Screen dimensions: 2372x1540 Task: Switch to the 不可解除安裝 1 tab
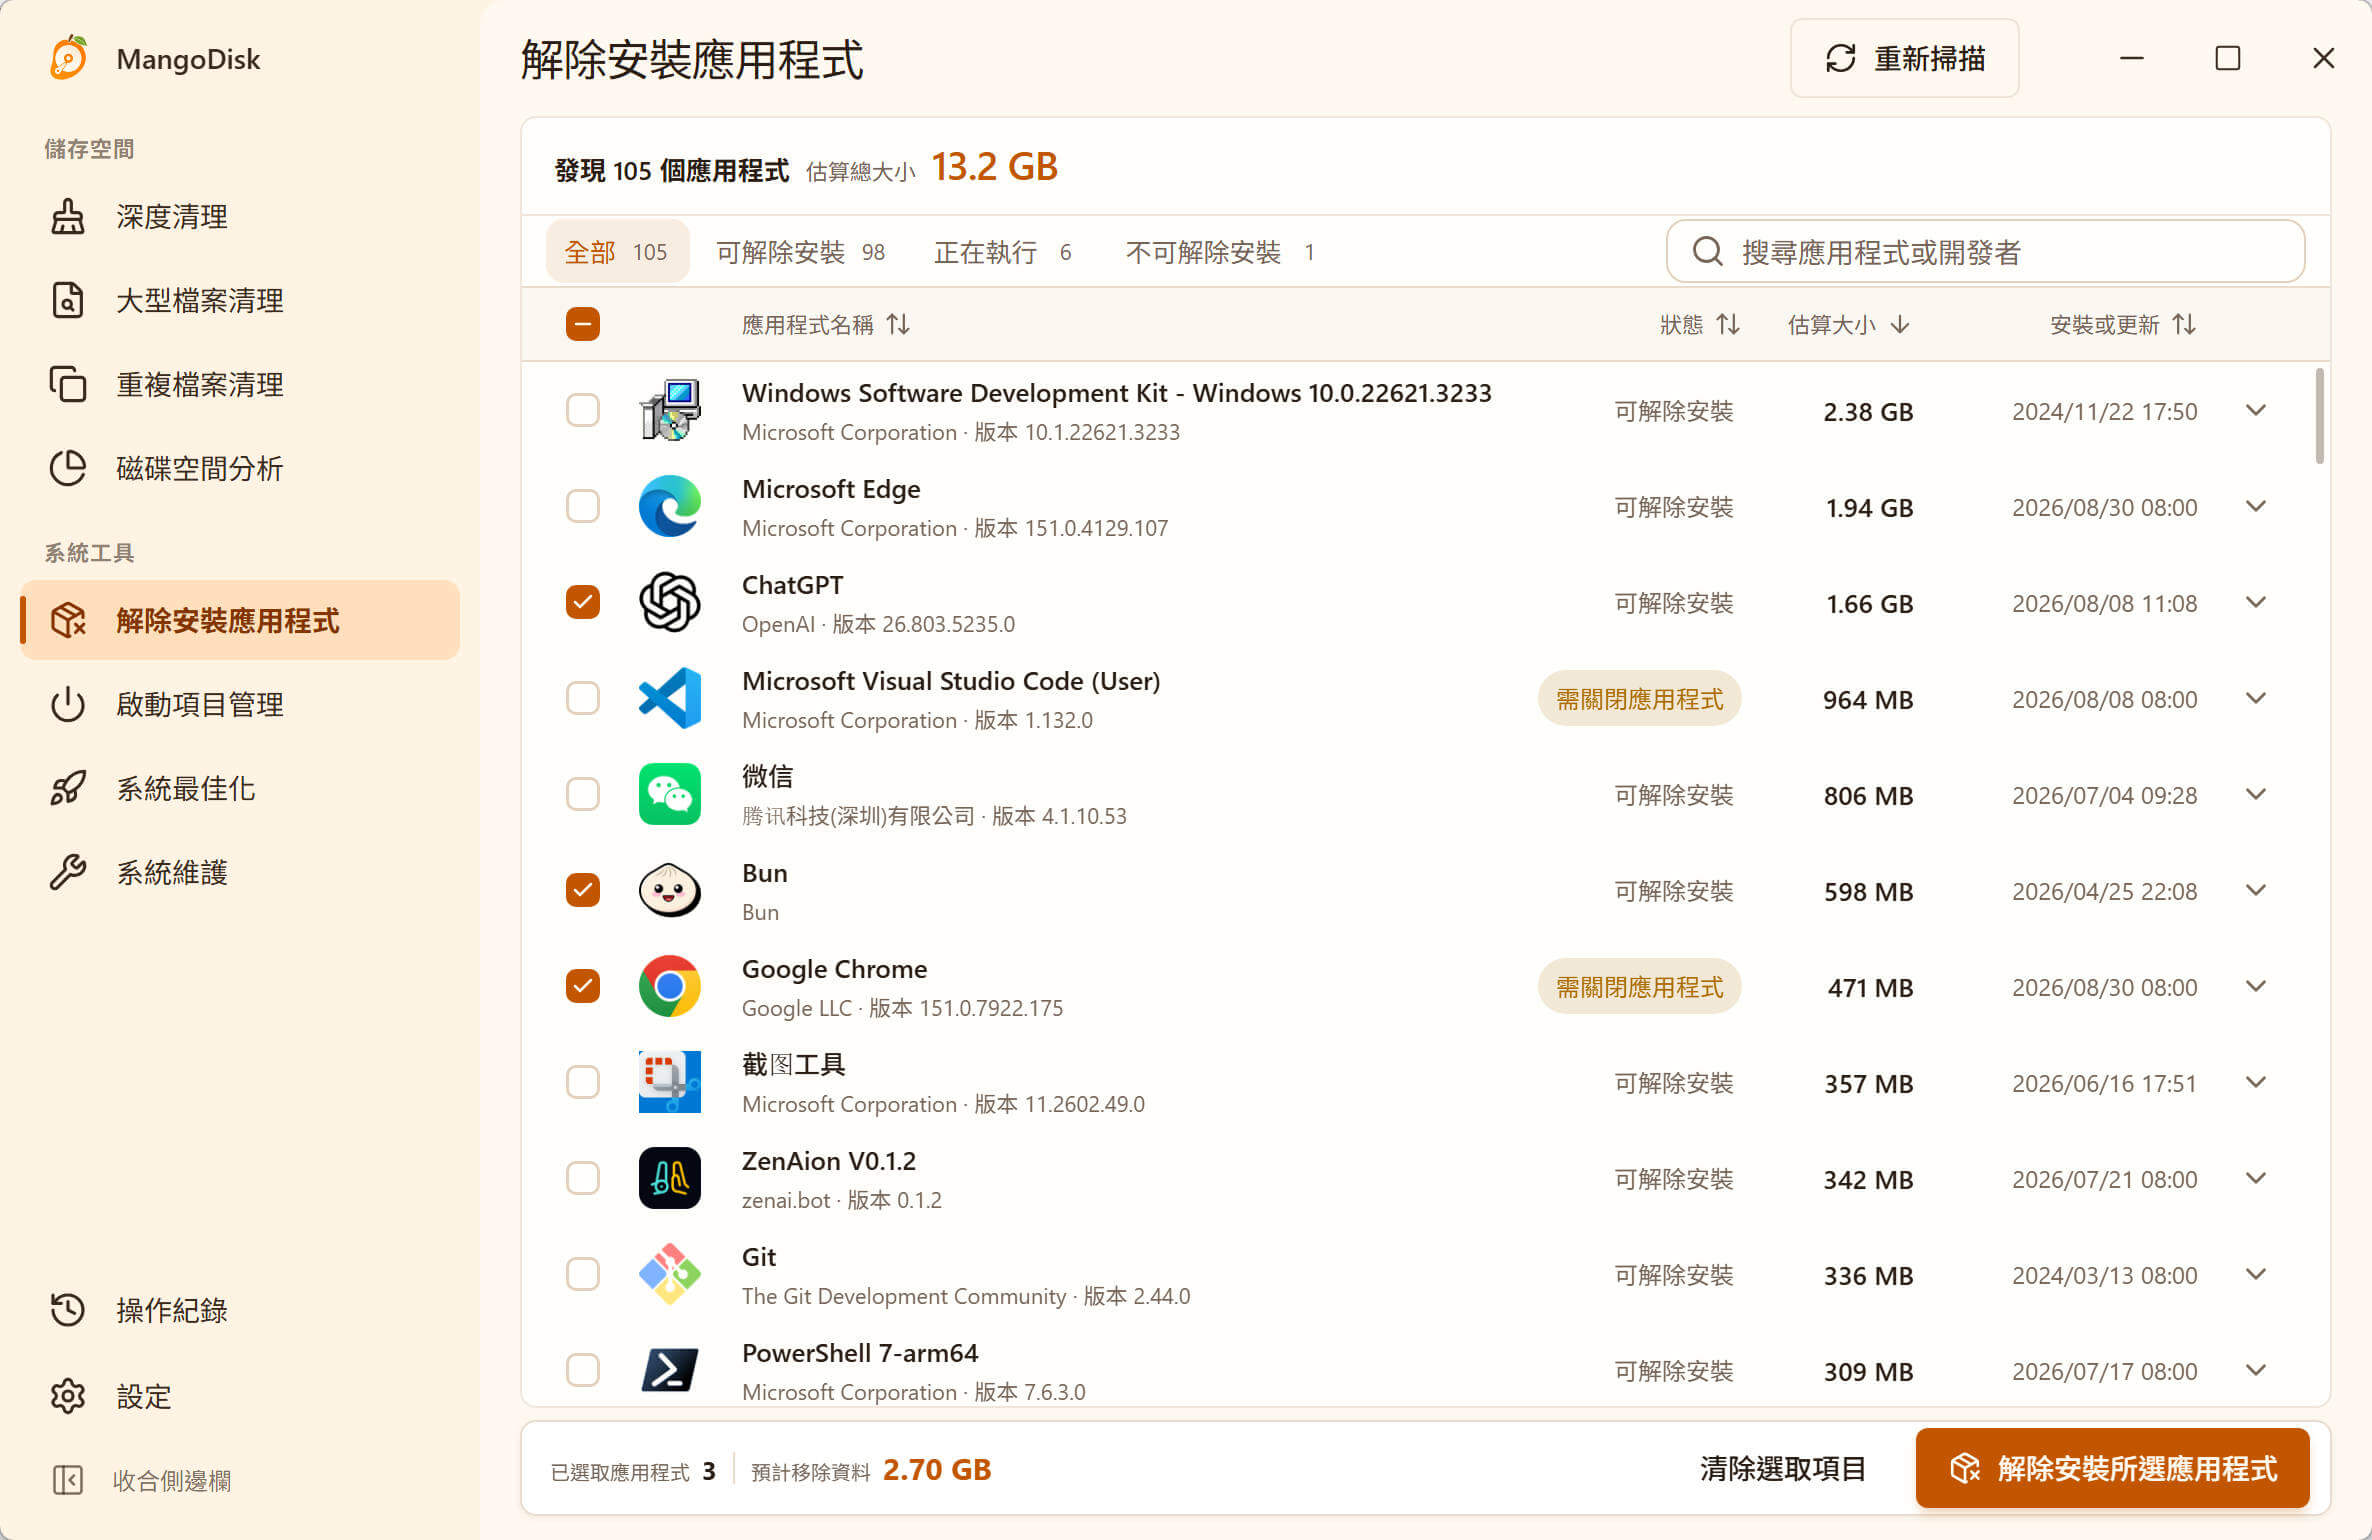1220,252
